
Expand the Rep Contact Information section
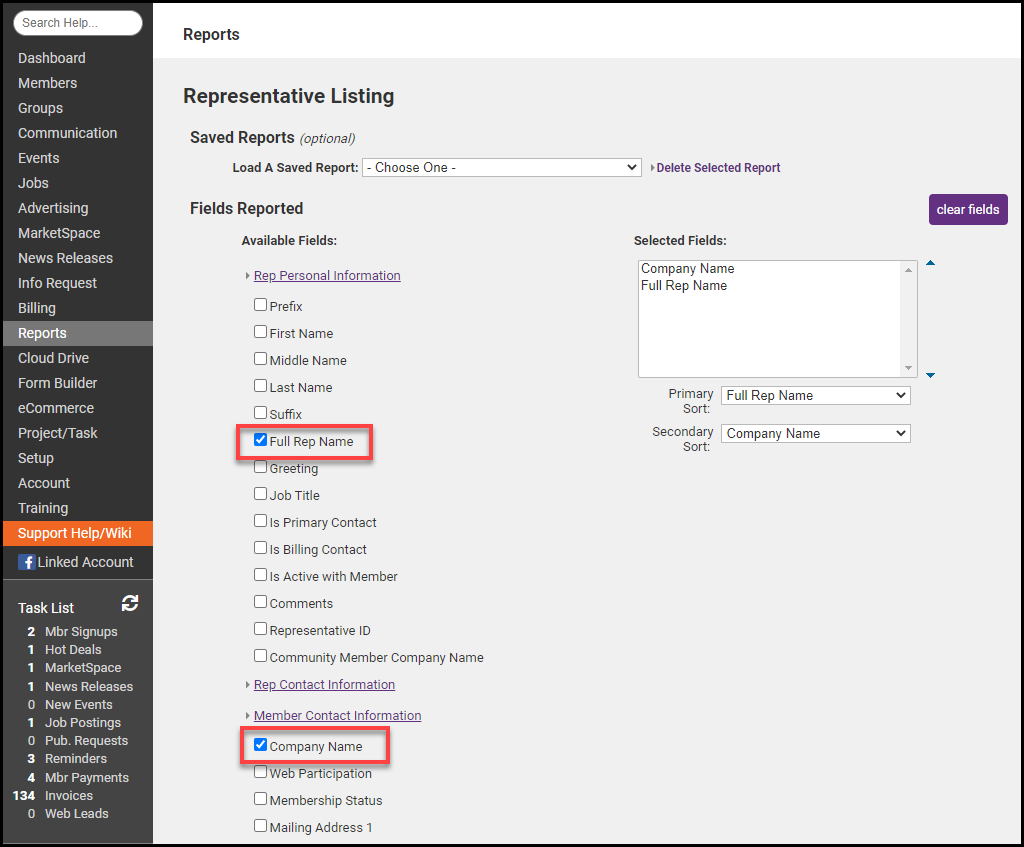324,685
